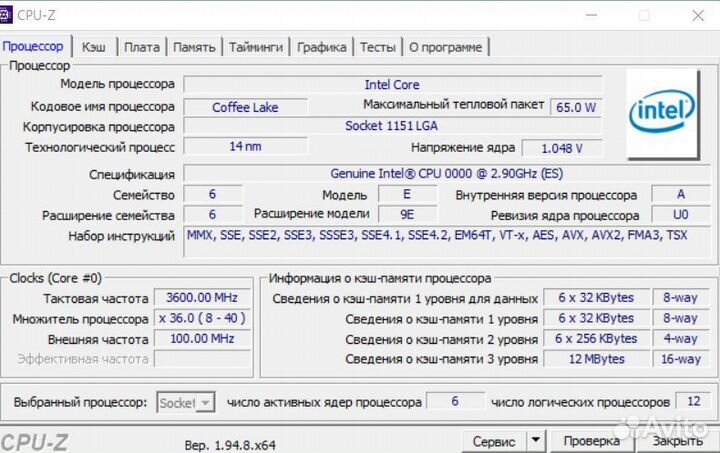Click the Coffee Lake code name value

(x=245, y=107)
